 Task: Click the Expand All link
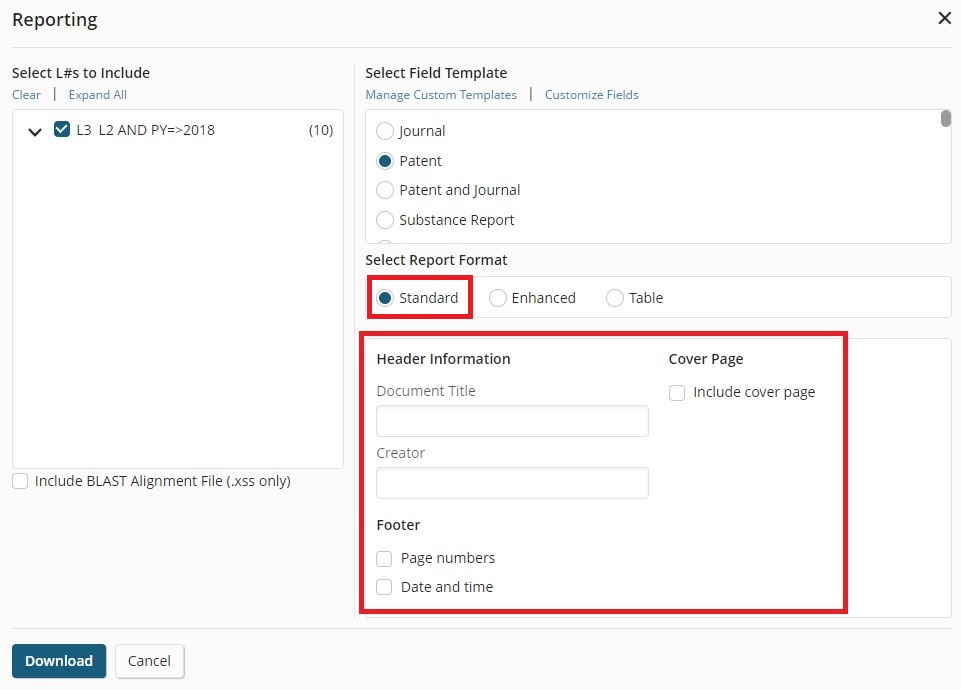pos(97,95)
